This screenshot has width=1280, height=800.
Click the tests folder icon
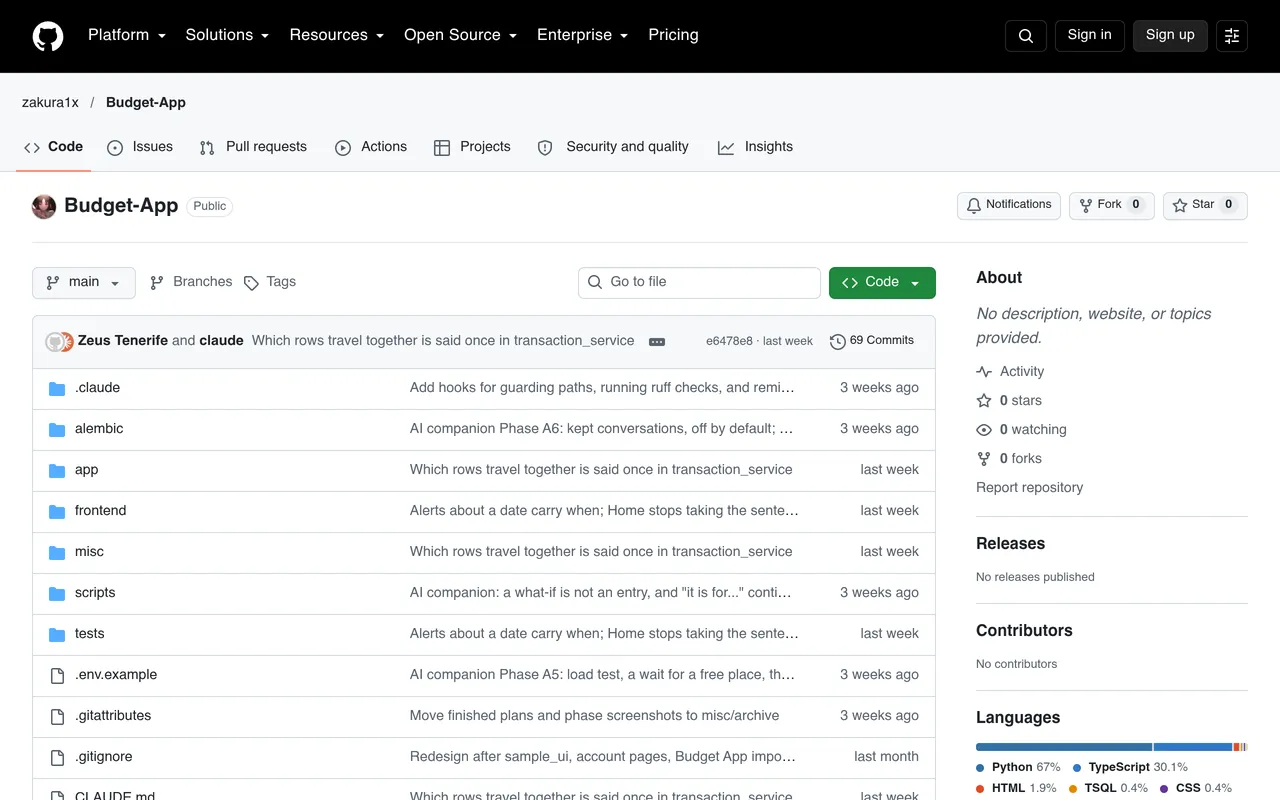tap(57, 634)
